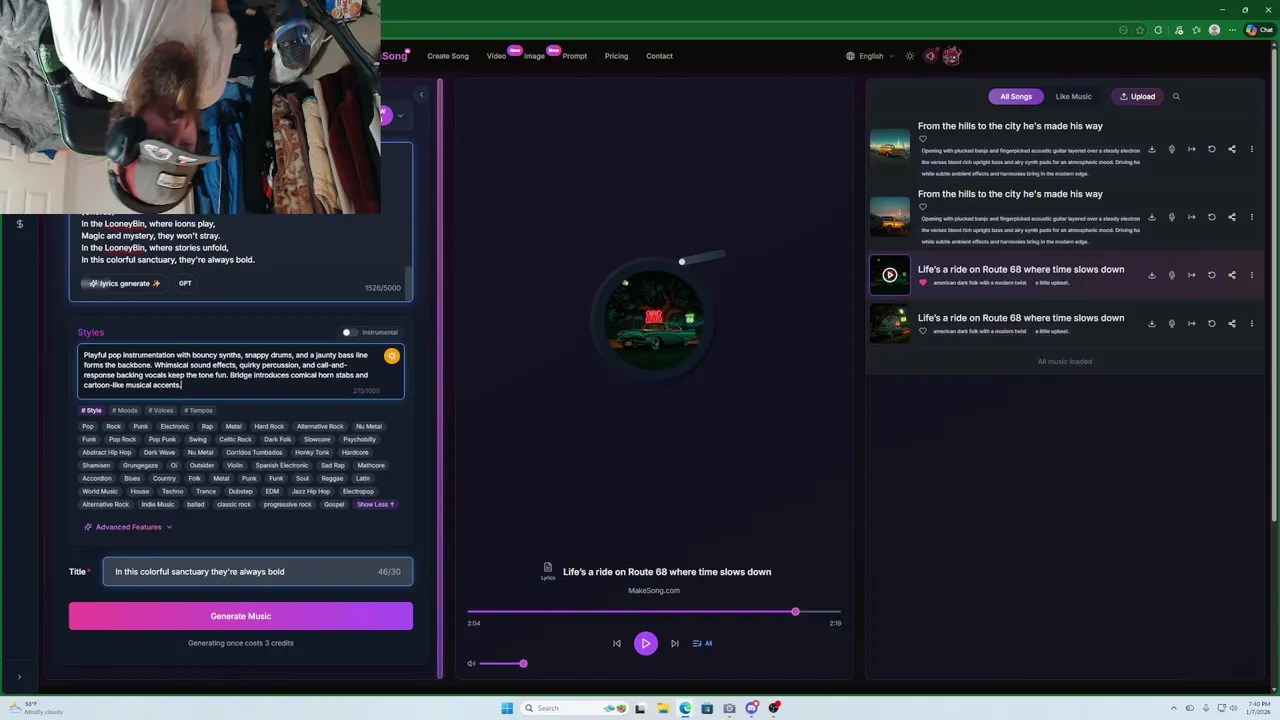Switch to the Moods tag tab
The height and width of the screenshot is (720, 1280).
pyautogui.click(x=125, y=410)
